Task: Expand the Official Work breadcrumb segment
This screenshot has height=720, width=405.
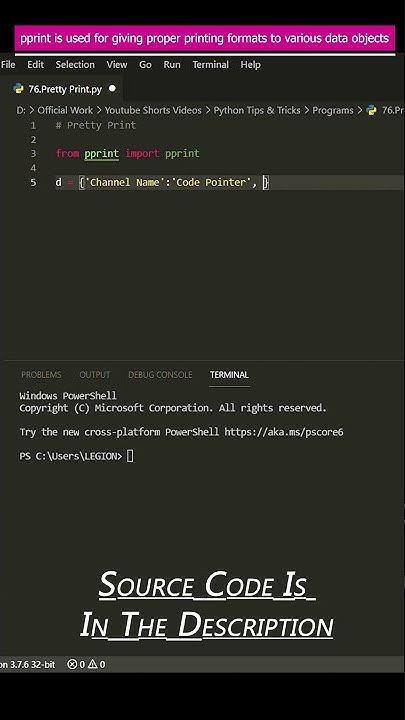Action: [65, 110]
